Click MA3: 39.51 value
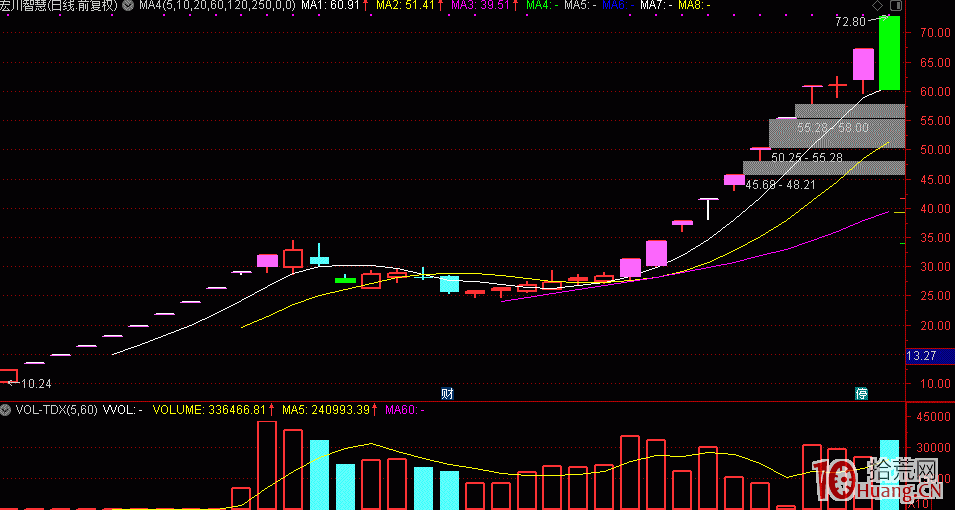Viewport: 955px width, 510px height. point(480,5)
